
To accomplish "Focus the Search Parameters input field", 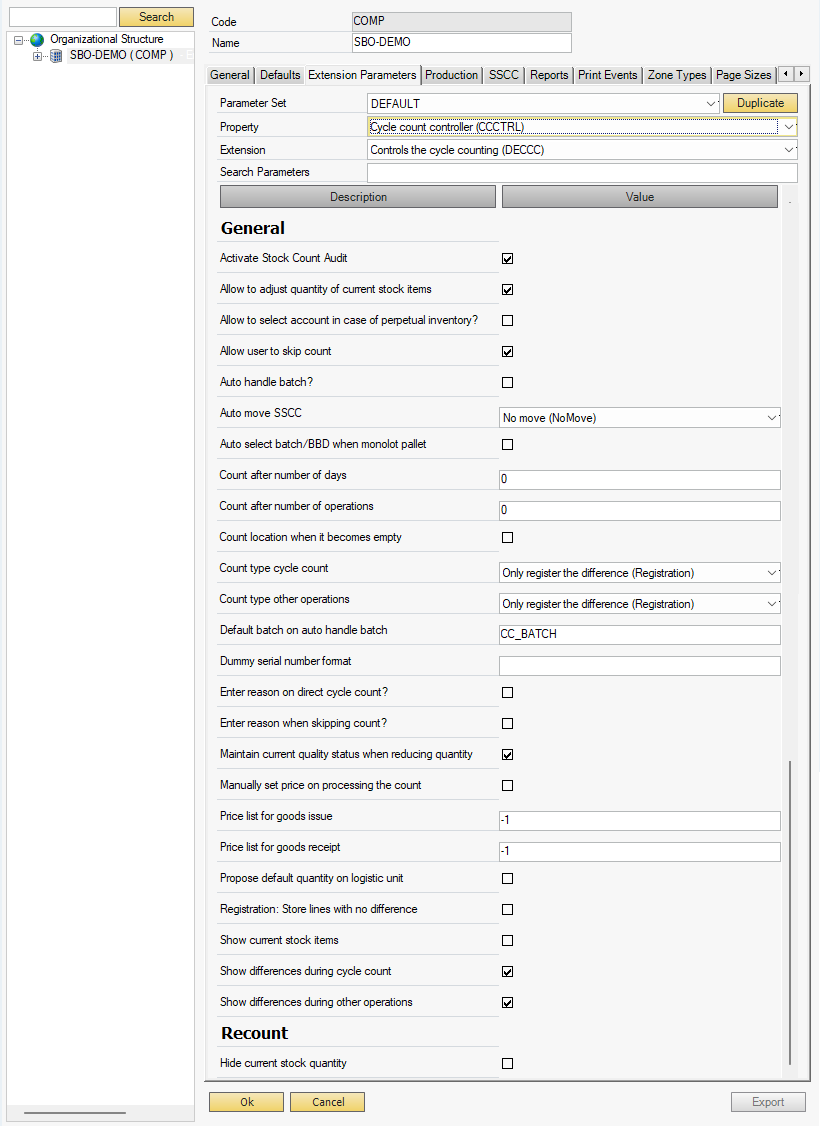I will coord(582,173).
